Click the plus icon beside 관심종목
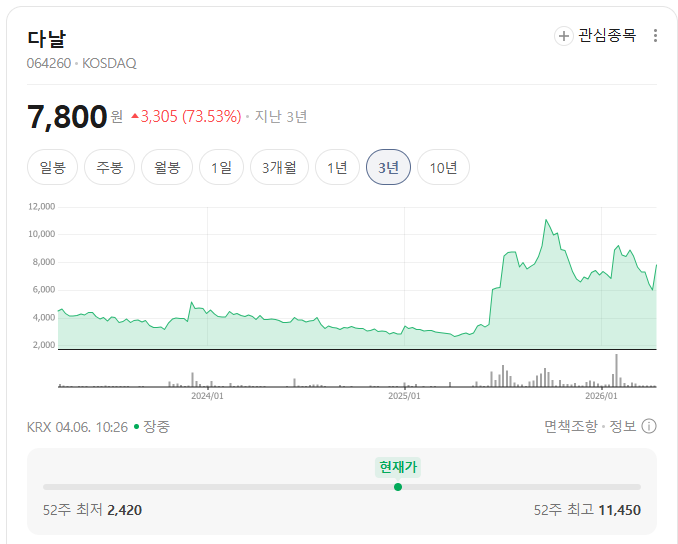The image size is (678, 544). pos(564,36)
